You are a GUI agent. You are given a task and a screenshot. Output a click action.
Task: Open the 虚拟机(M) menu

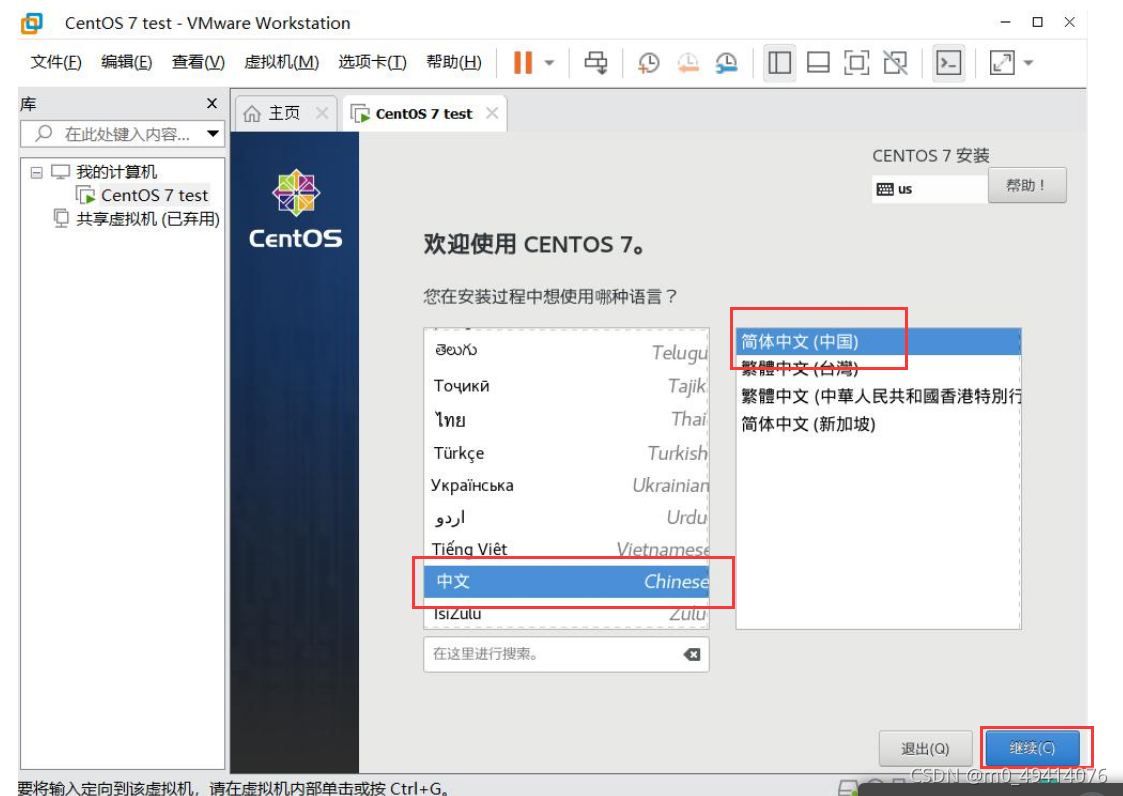(x=281, y=62)
